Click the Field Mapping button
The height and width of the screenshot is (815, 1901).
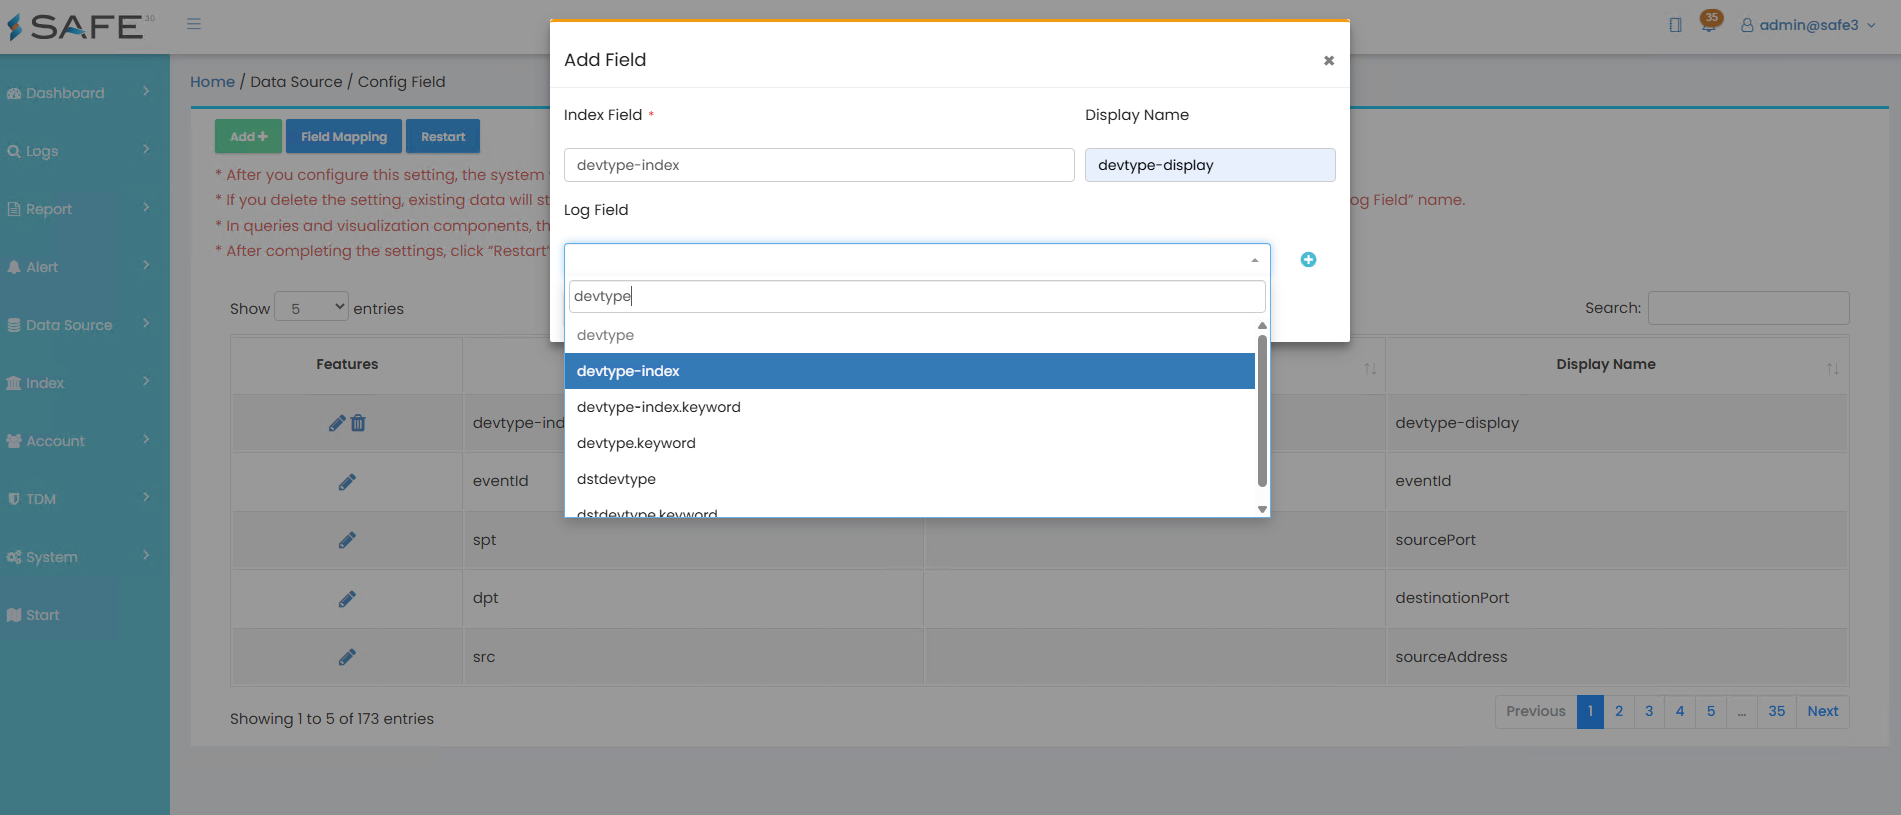(344, 137)
